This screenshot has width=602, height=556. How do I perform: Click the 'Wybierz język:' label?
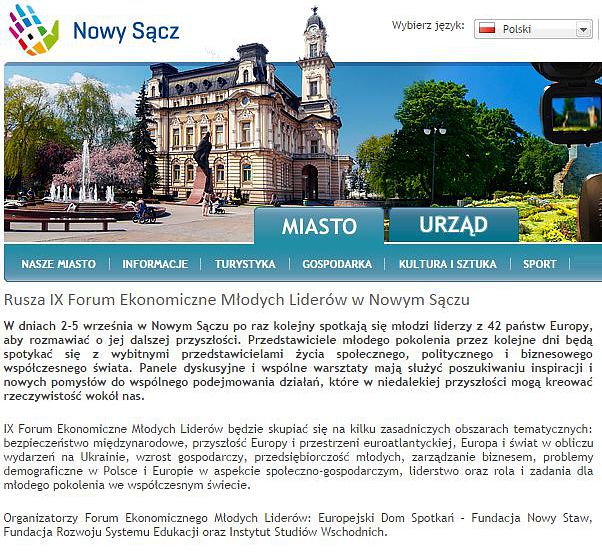(x=428, y=26)
